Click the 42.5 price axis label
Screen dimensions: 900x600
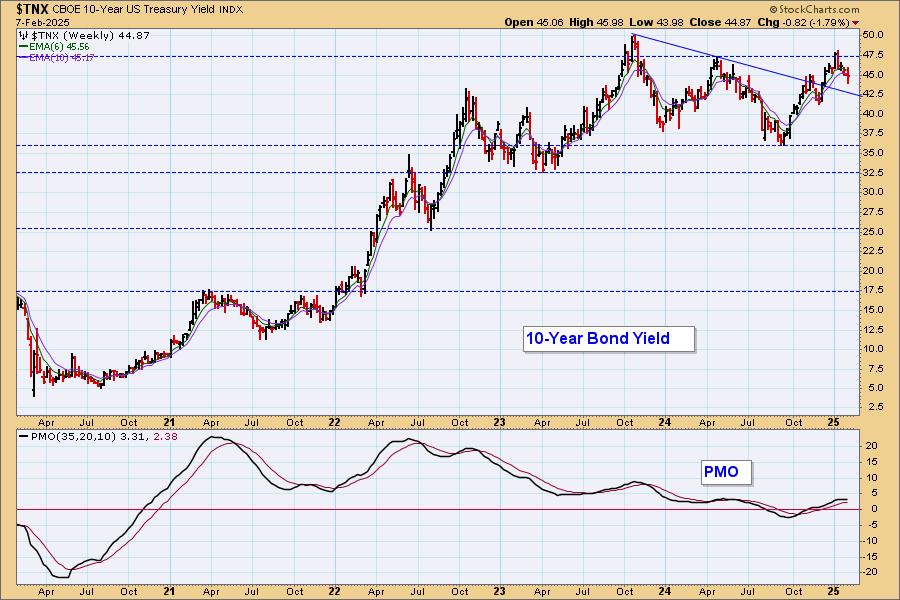click(x=872, y=94)
